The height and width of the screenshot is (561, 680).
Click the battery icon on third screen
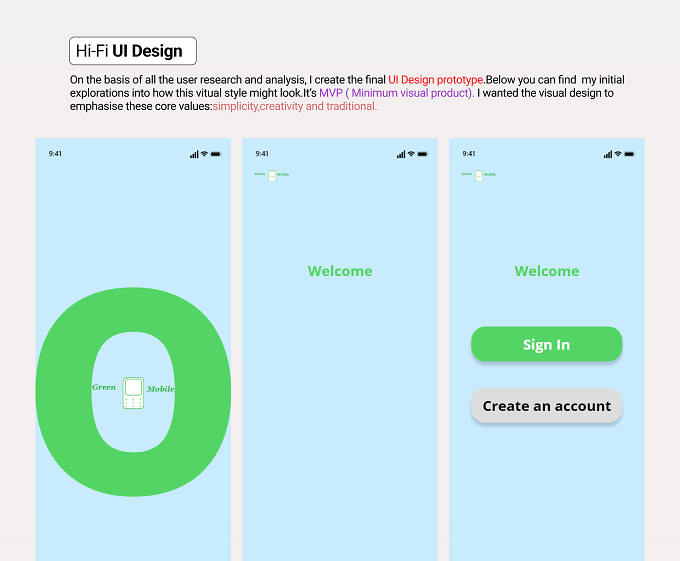coord(630,154)
